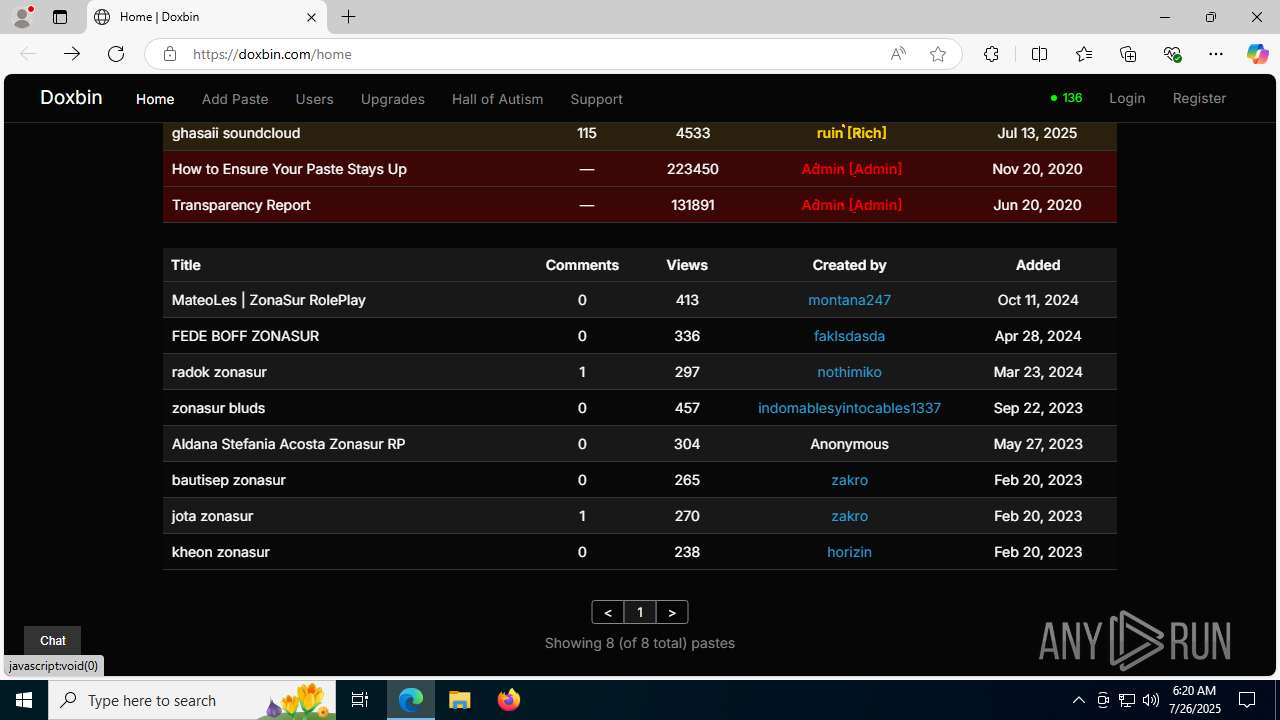Activate the Read aloud icon
Image resolution: width=1280 pixels, height=720 pixels.
click(x=898, y=54)
